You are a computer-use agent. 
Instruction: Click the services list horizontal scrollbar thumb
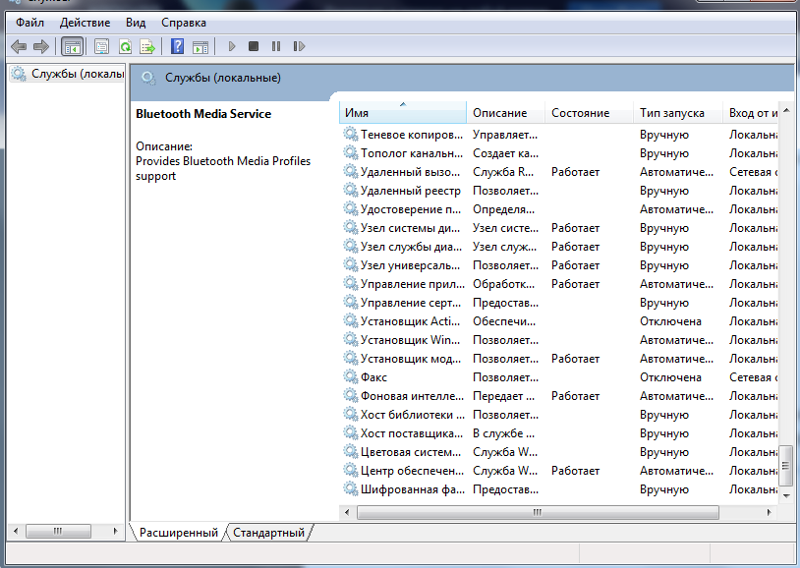coord(538,512)
